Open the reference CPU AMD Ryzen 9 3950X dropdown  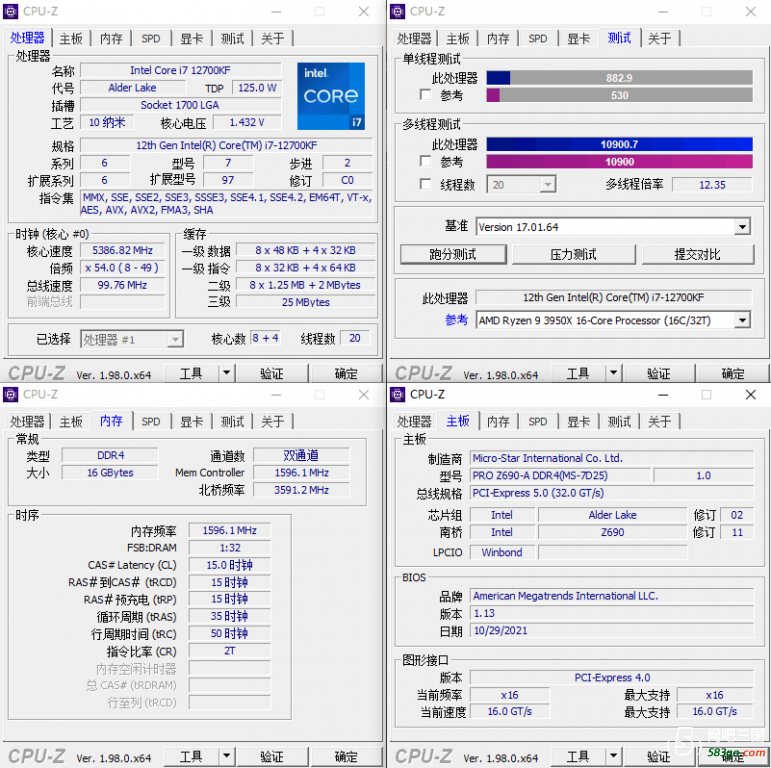click(x=742, y=321)
